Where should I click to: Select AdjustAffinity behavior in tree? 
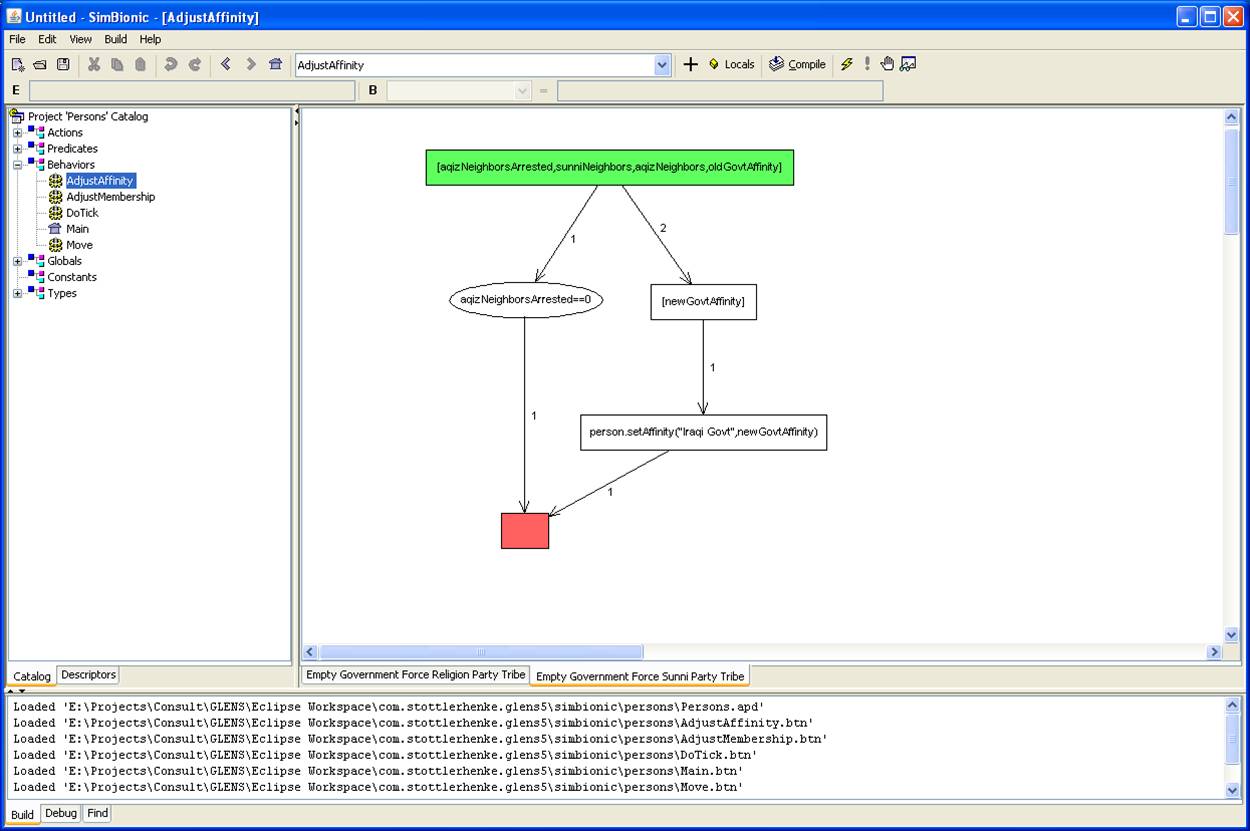(x=100, y=181)
